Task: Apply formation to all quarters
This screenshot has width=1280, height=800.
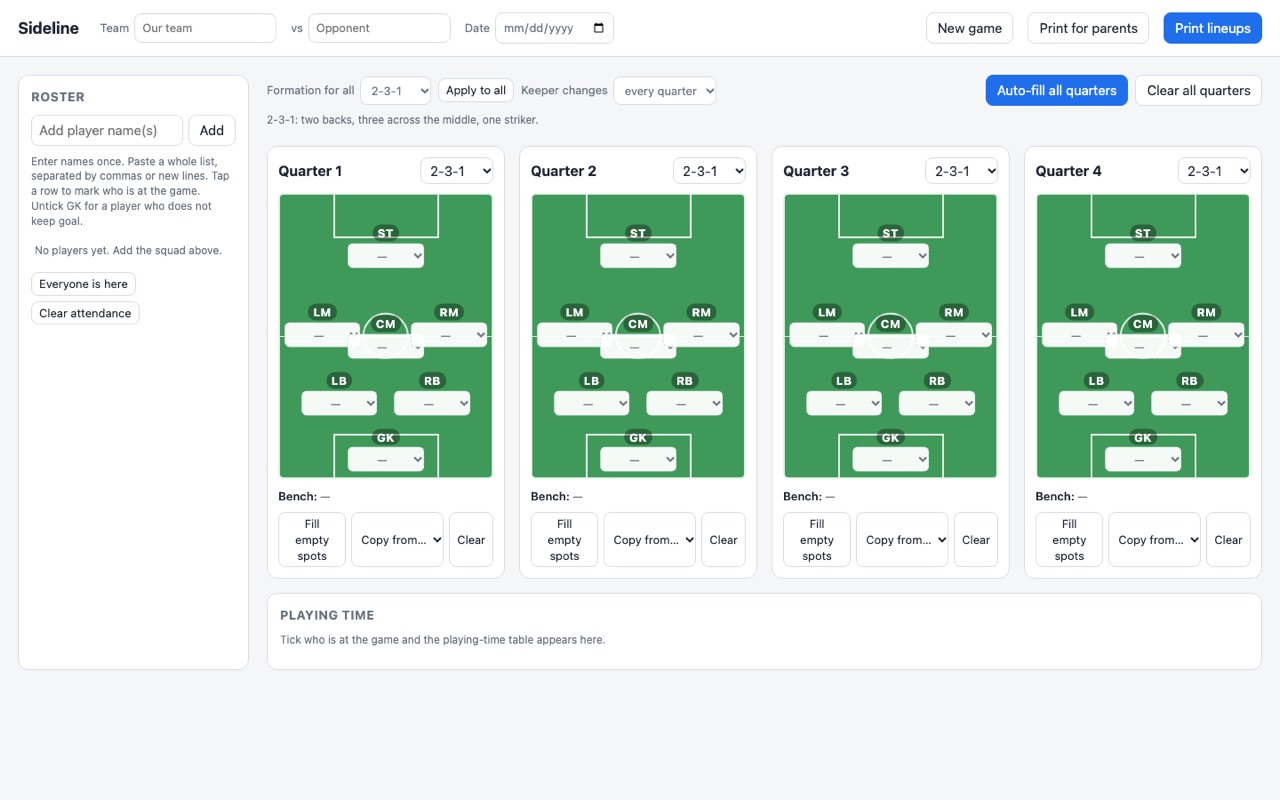Action: (x=476, y=90)
